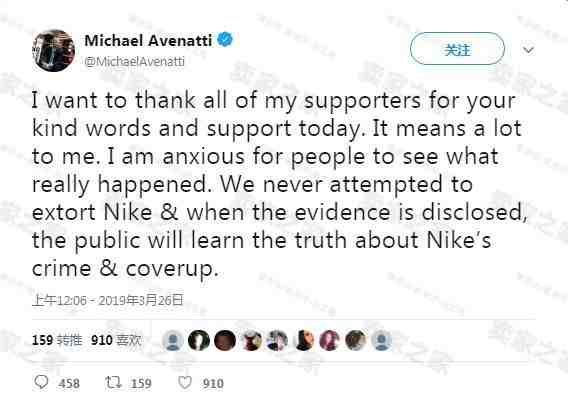Viewport: 568px width, 396px height.
Task: Click the third dark round liker avatar
Action: (x=225, y=341)
